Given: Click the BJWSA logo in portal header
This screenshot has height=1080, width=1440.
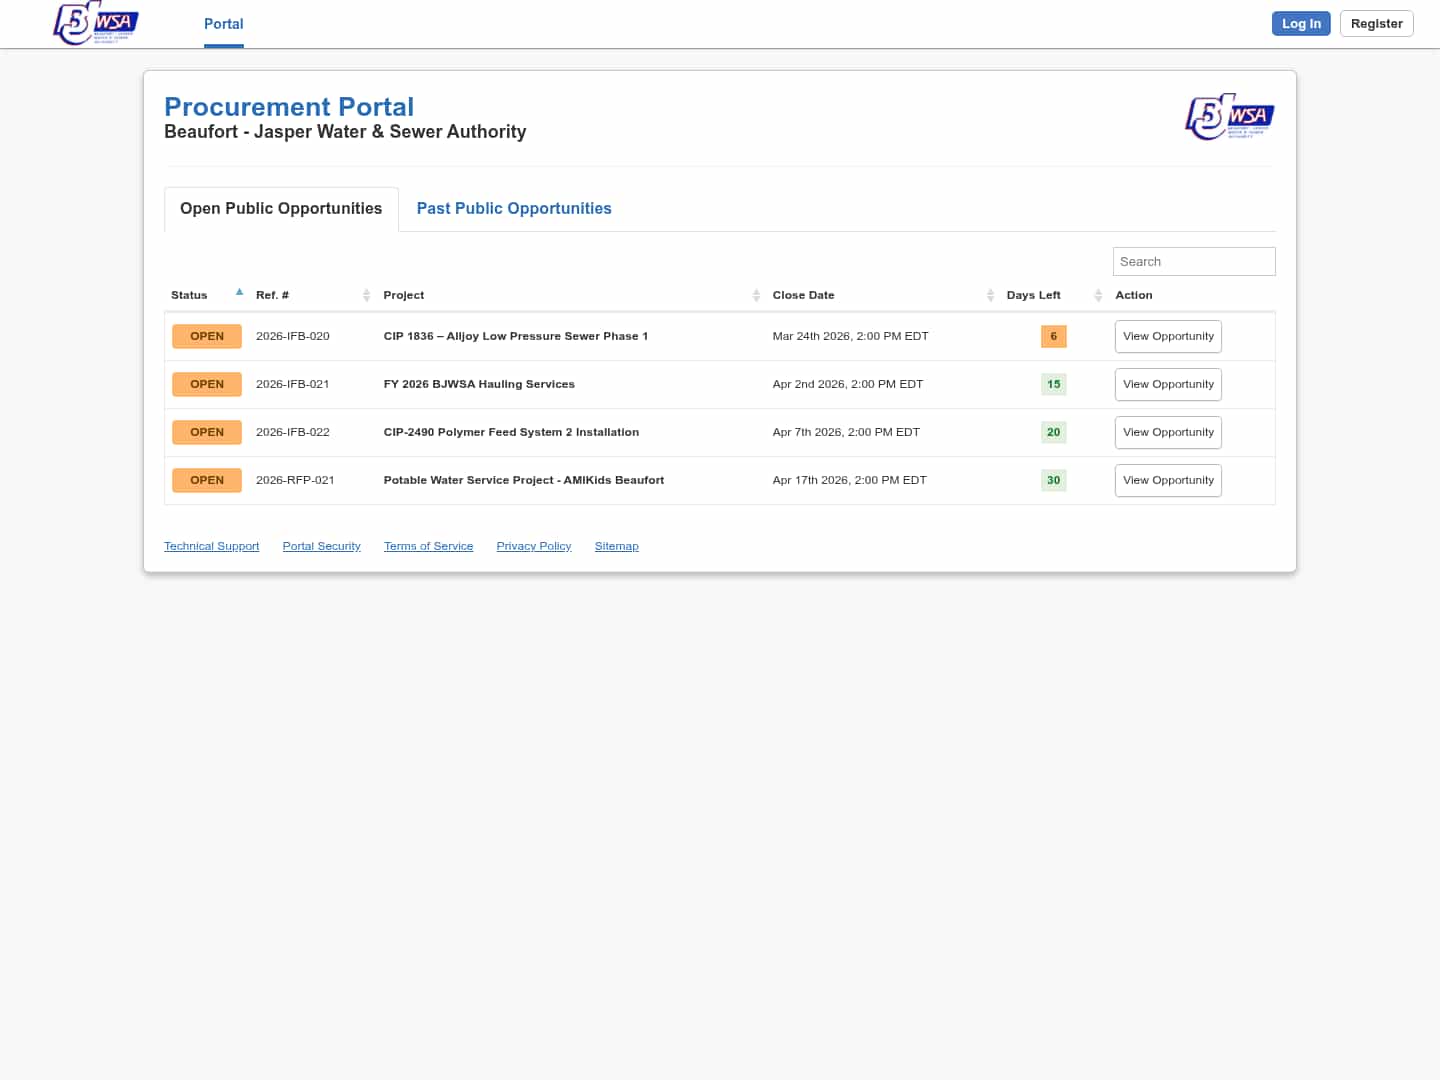Looking at the screenshot, I should [1229, 117].
